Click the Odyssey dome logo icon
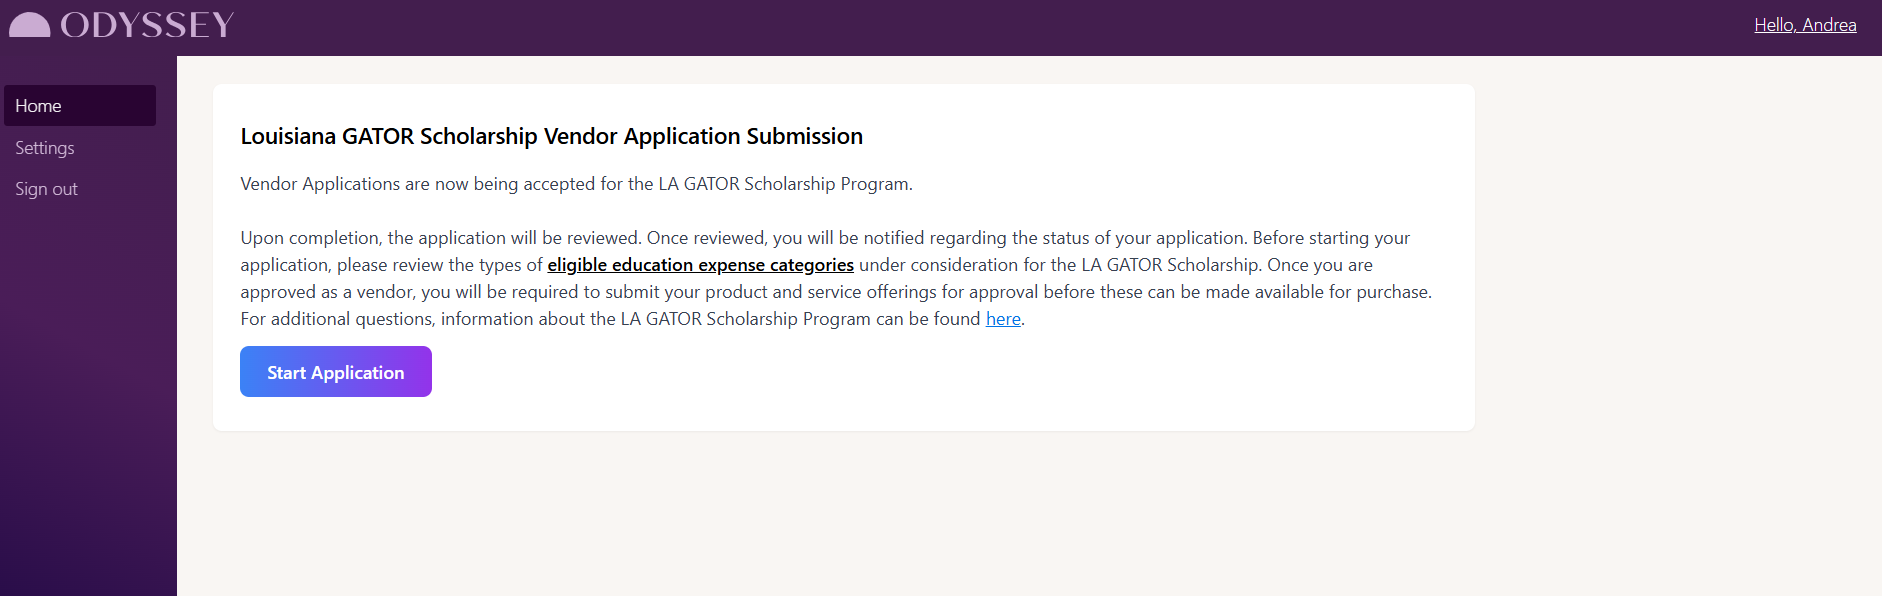Viewport: 1882px width, 596px height. coord(29,25)
